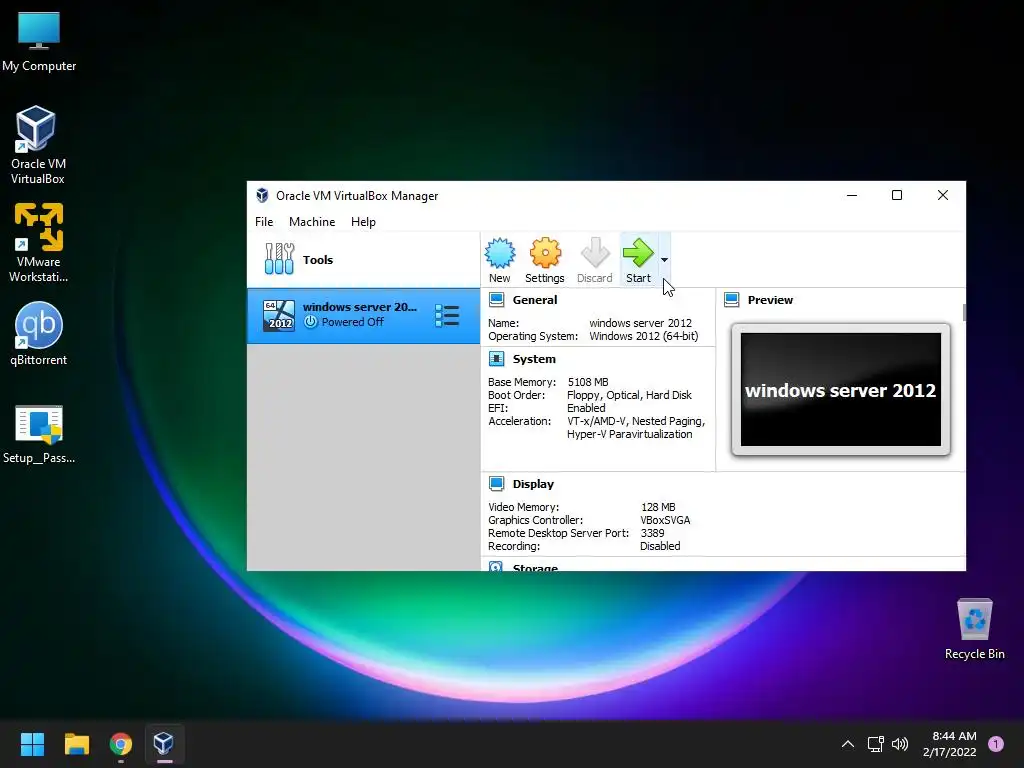Open the Start button dropdown arrow
Image resolution: width=1024 pixels, height=768 pixels.
664,260
